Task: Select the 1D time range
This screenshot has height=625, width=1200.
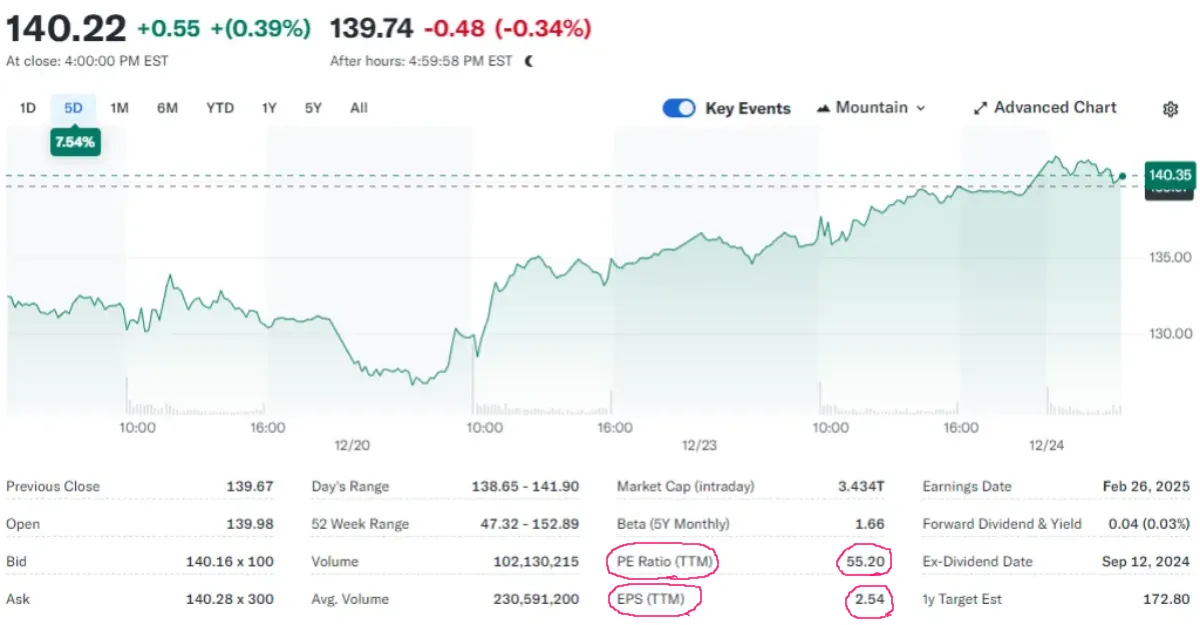Action: 28,108
